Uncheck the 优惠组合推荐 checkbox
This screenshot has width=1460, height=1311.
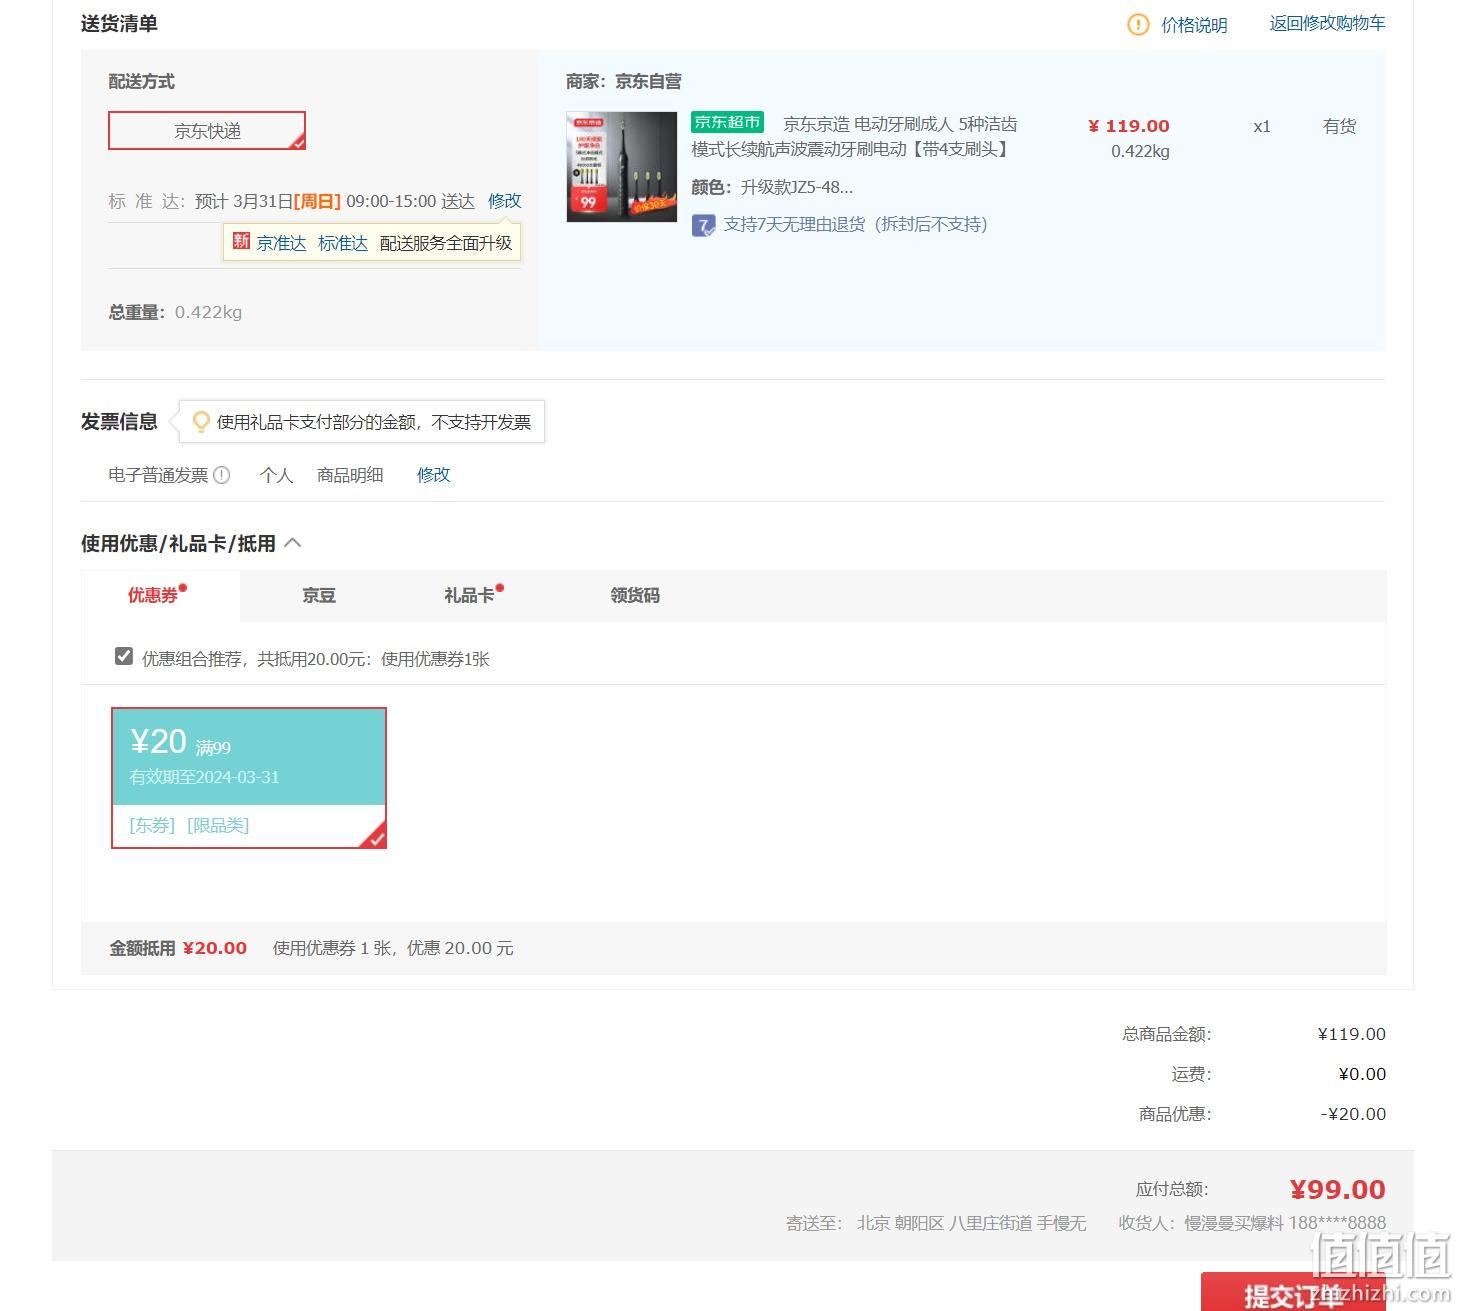tap(124, 656)
